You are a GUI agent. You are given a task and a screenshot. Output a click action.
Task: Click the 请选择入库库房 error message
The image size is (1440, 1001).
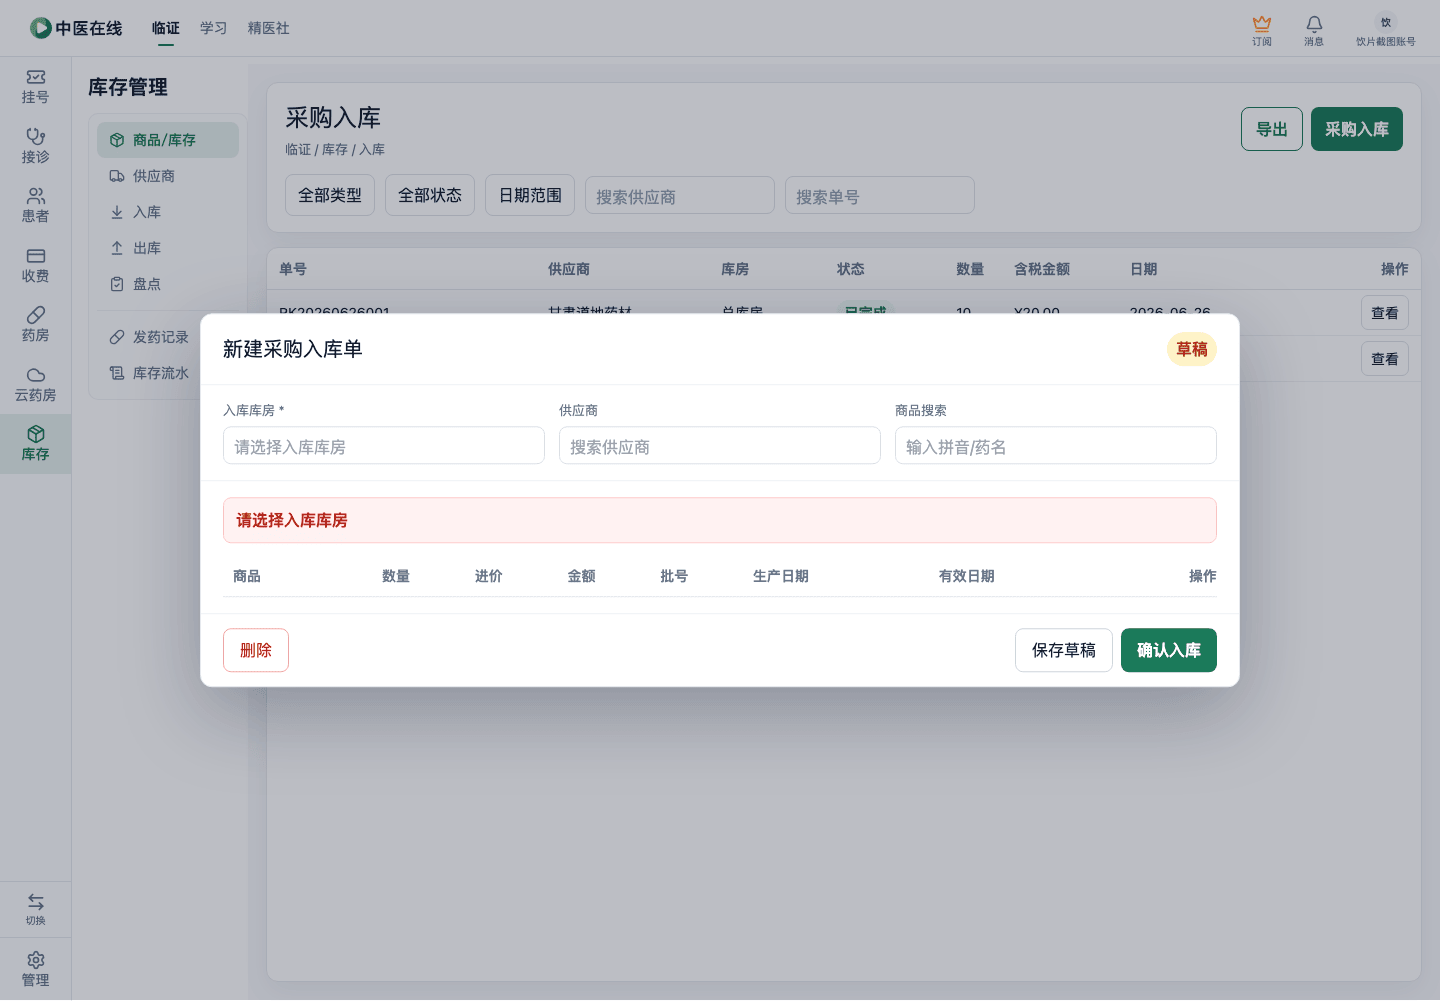point(720,520)
